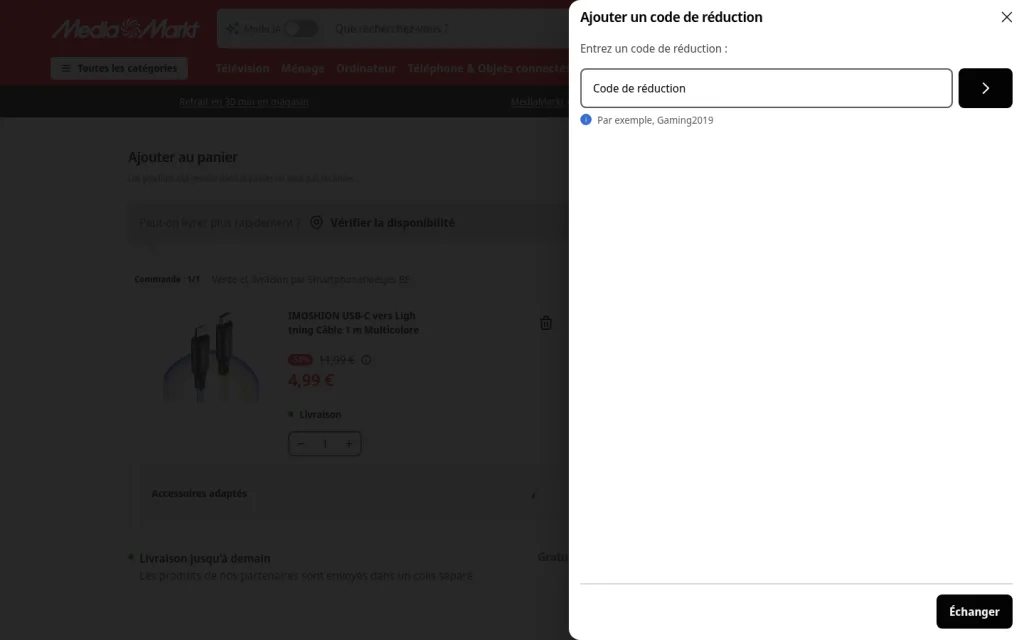Click the blue info icon by the example

[x=586, y=120]
